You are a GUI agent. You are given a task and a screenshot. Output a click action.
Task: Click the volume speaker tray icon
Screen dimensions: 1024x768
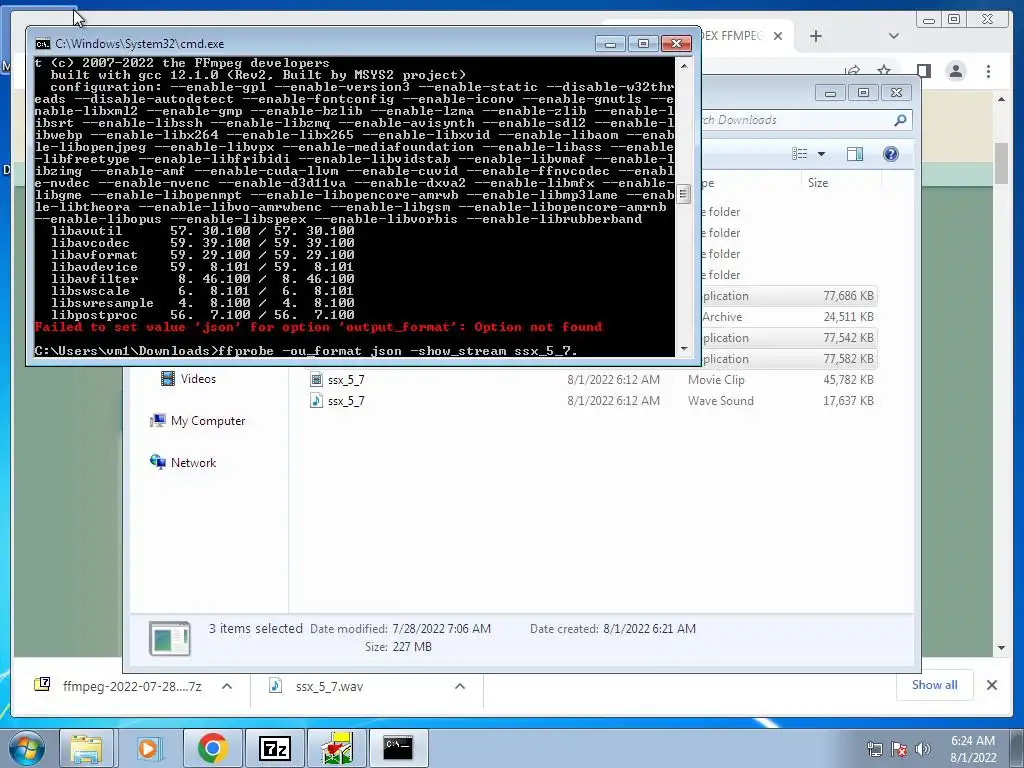923,749
